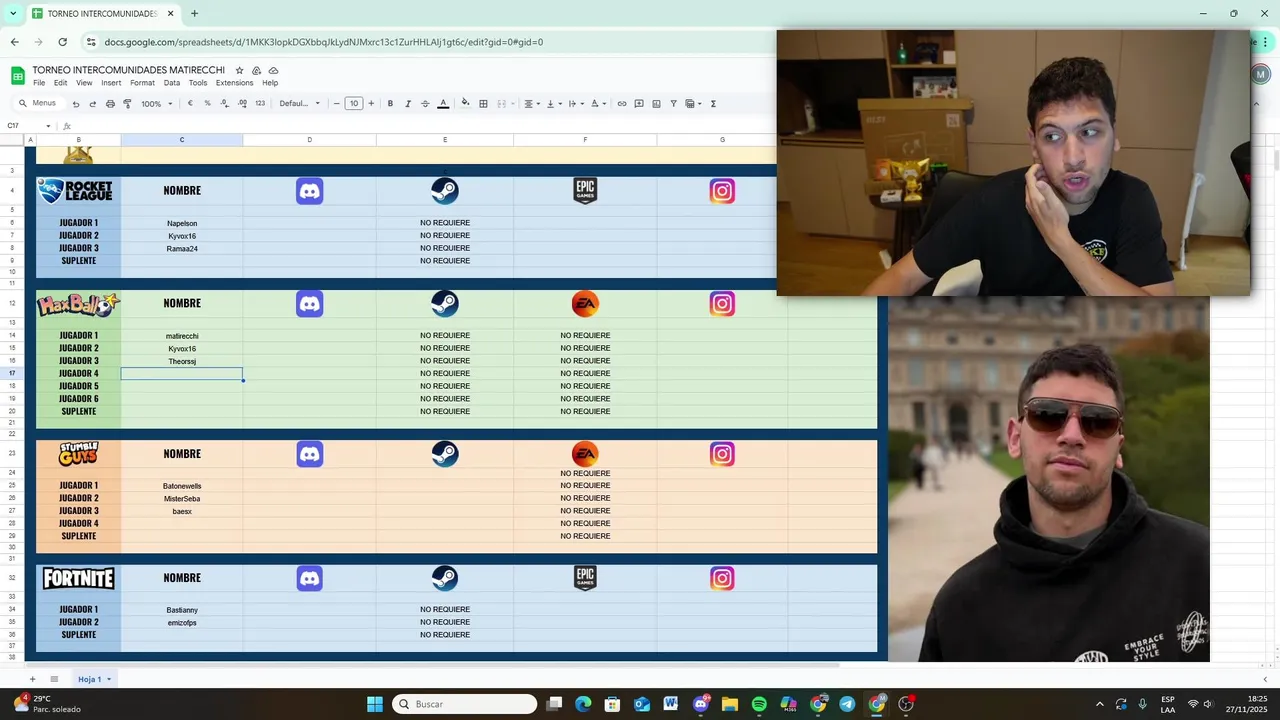Toggle italic formatting
1280x720 pixels.
point(407,104)
